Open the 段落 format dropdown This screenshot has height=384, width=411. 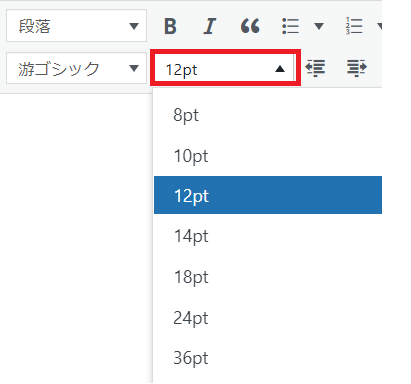tap(76, 26)
